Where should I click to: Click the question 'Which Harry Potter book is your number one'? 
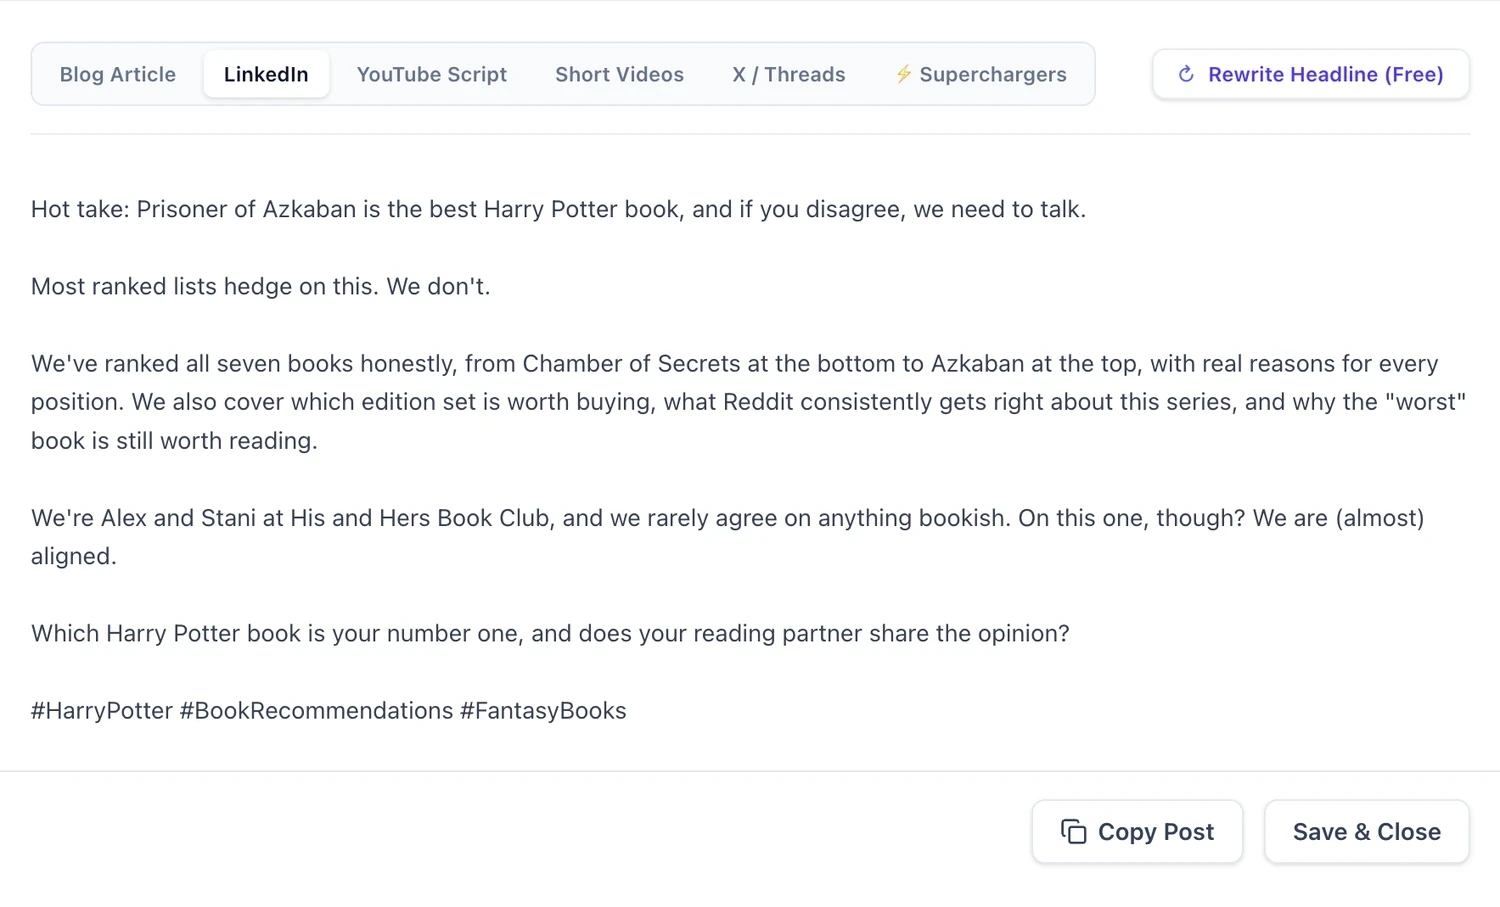(550, 633)
